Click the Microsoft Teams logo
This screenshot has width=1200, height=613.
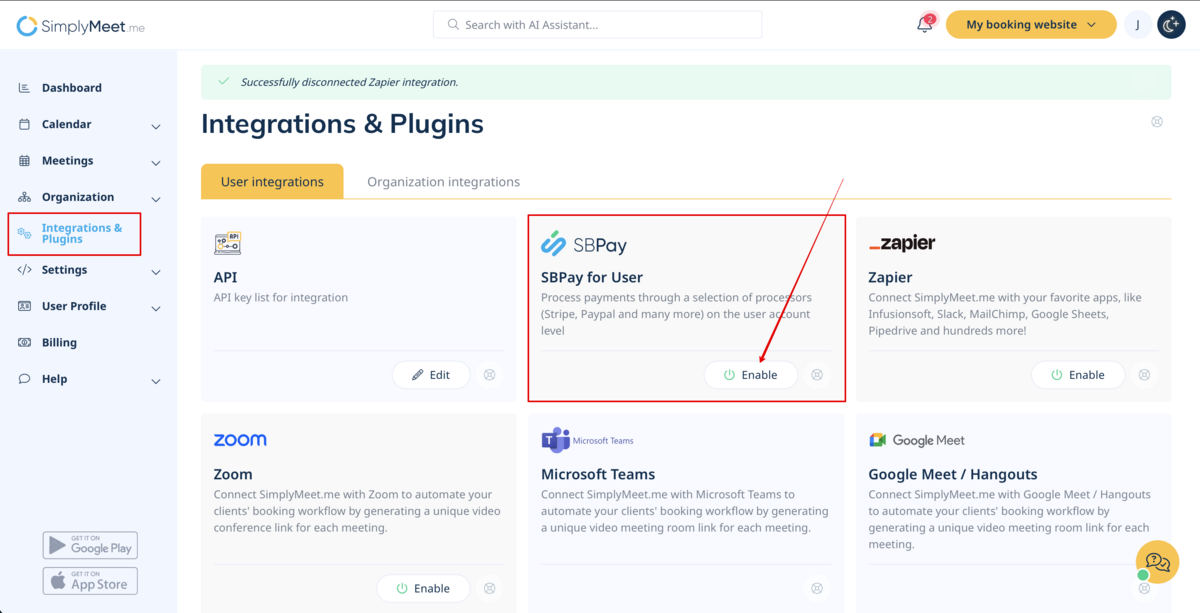tap(587, 440)
